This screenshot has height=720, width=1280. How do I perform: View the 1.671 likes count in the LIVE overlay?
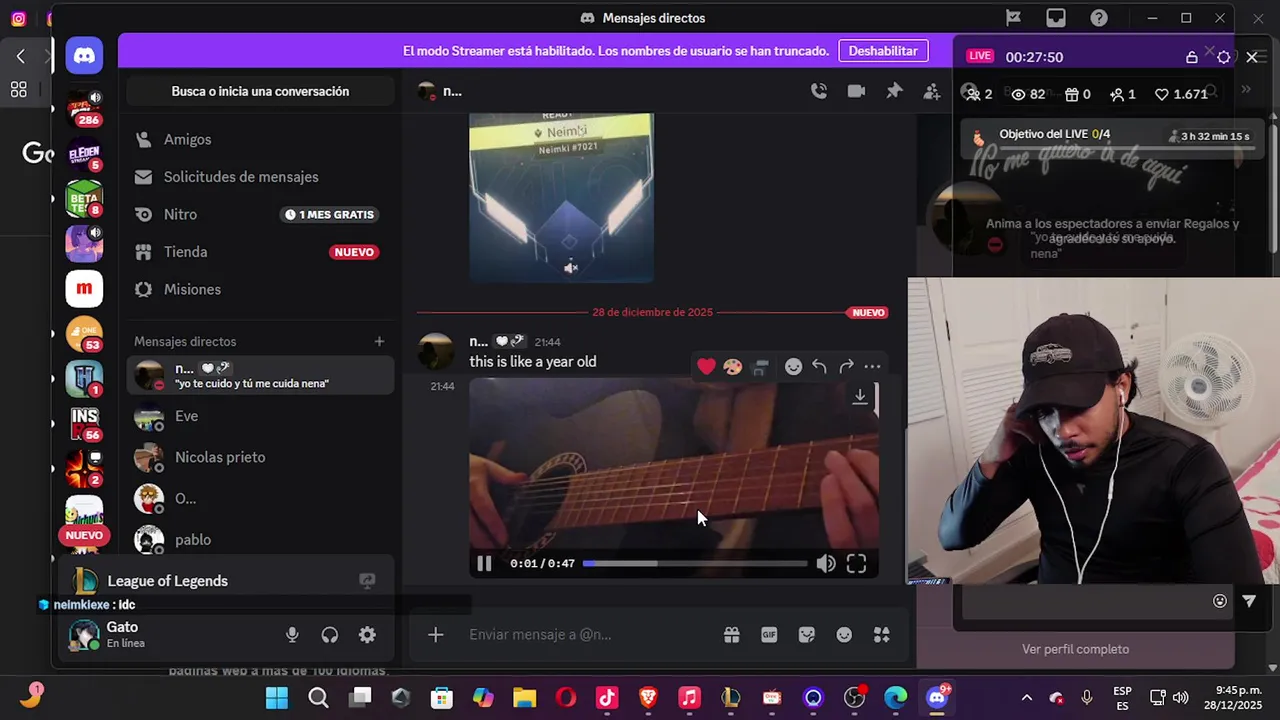[1181, 94]
